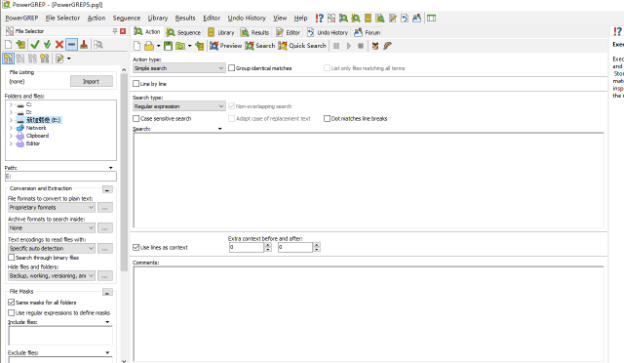Click the new action blank page icon
The image size is (624, 363).
coord(137,46)
